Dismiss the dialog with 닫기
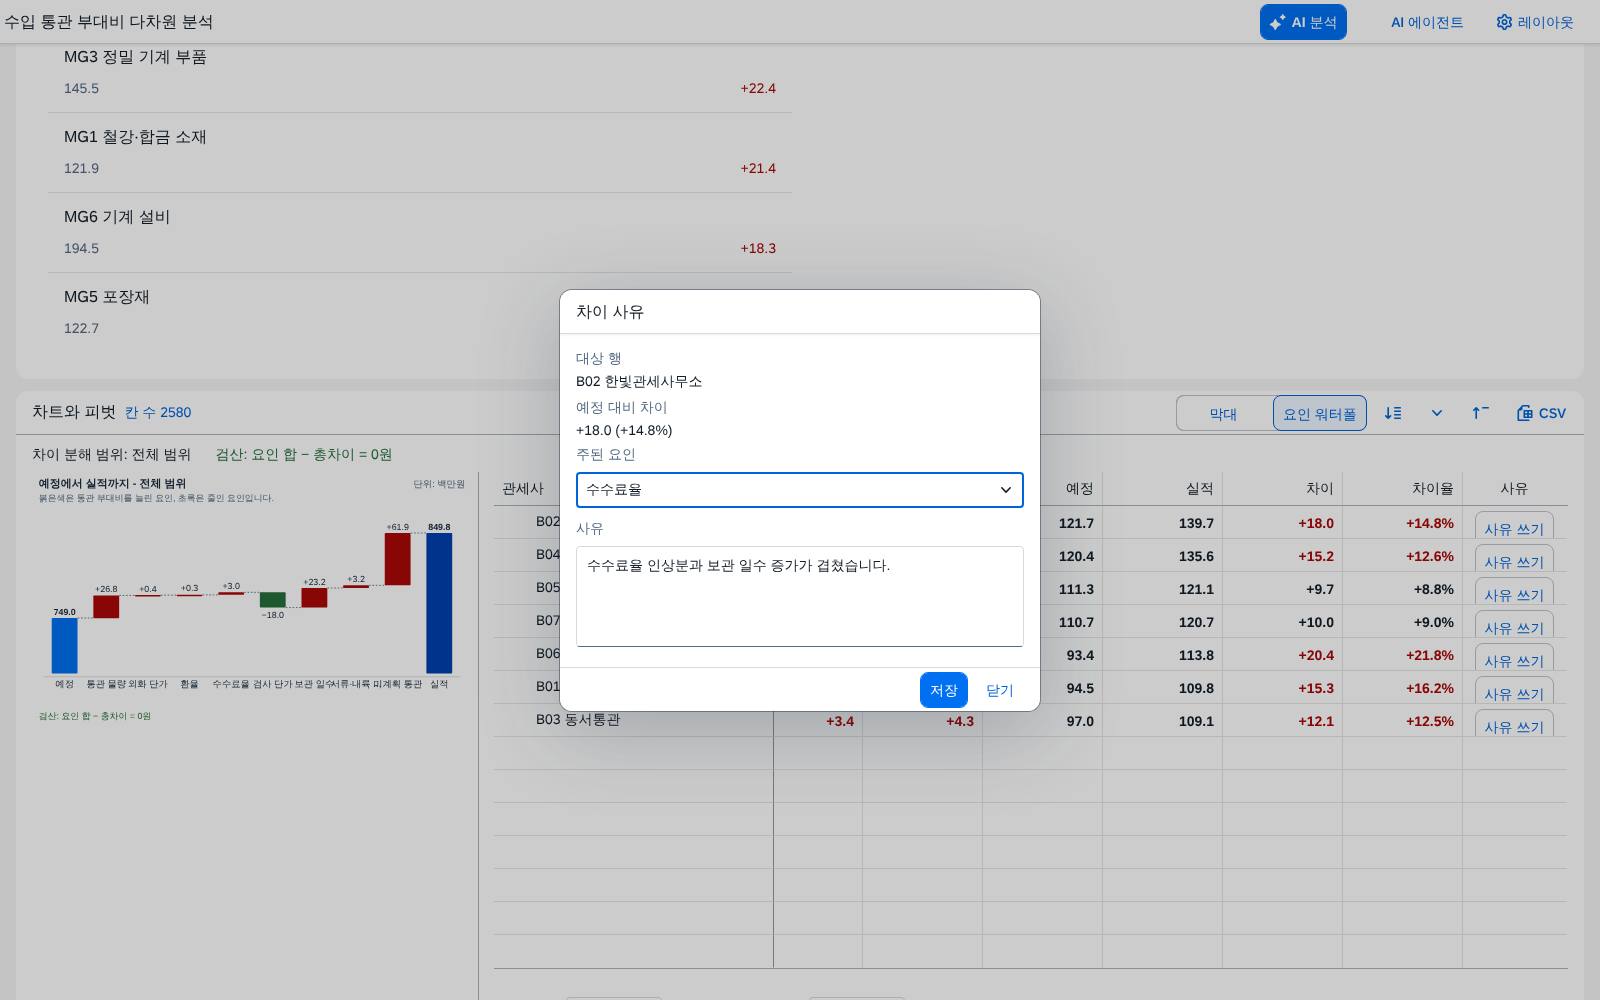 (x=1000, y=690)
